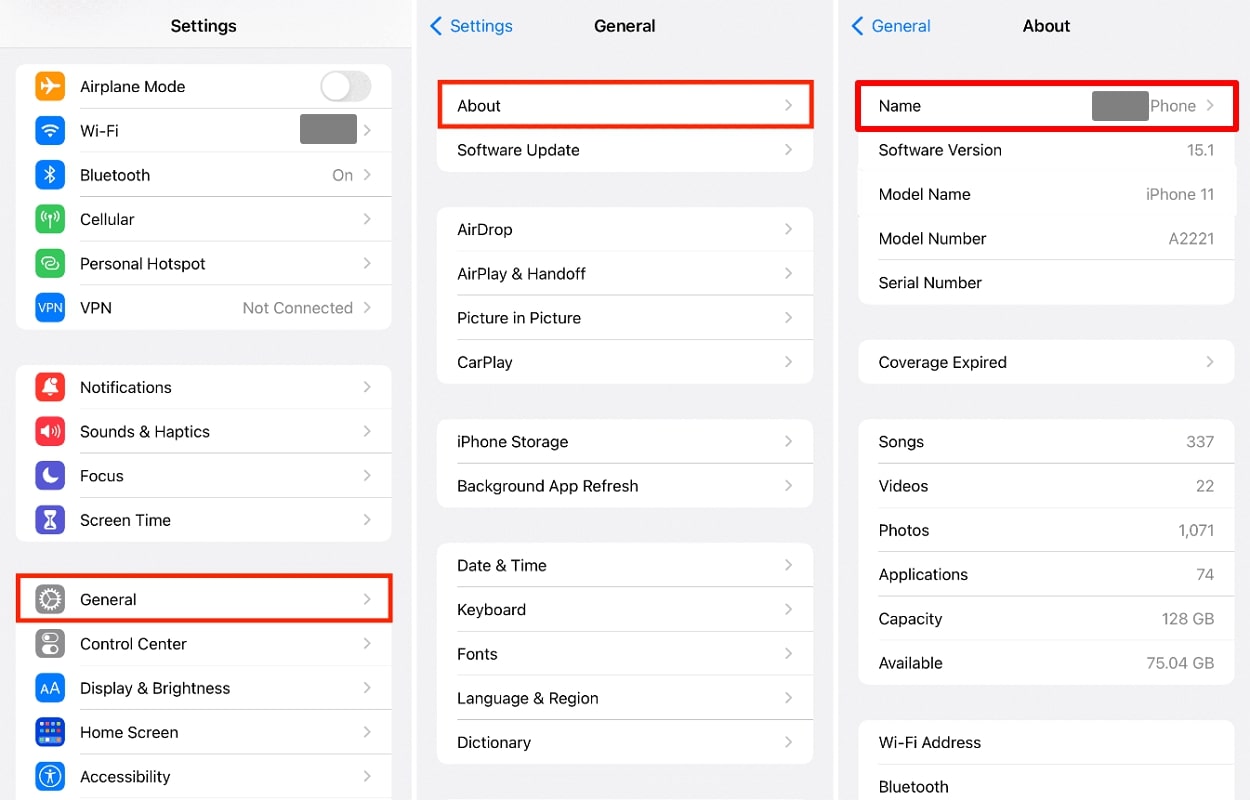
Task: Open iPhone Storage chevron
Action: pyautogui.click(x=788, y=442)
